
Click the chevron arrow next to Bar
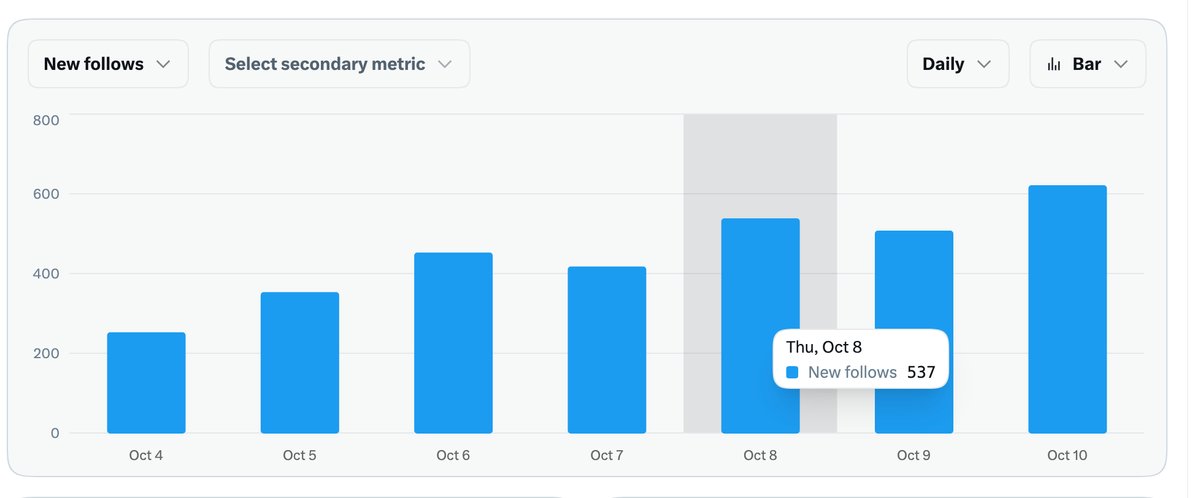(x=1121, y=64)
